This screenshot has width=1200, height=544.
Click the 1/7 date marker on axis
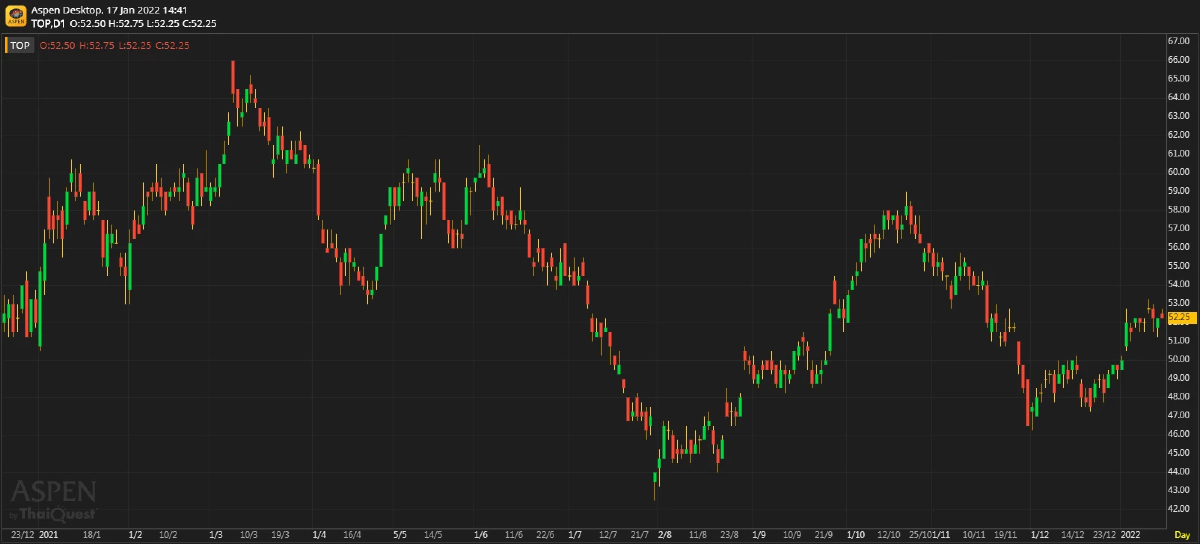point(575,535)
